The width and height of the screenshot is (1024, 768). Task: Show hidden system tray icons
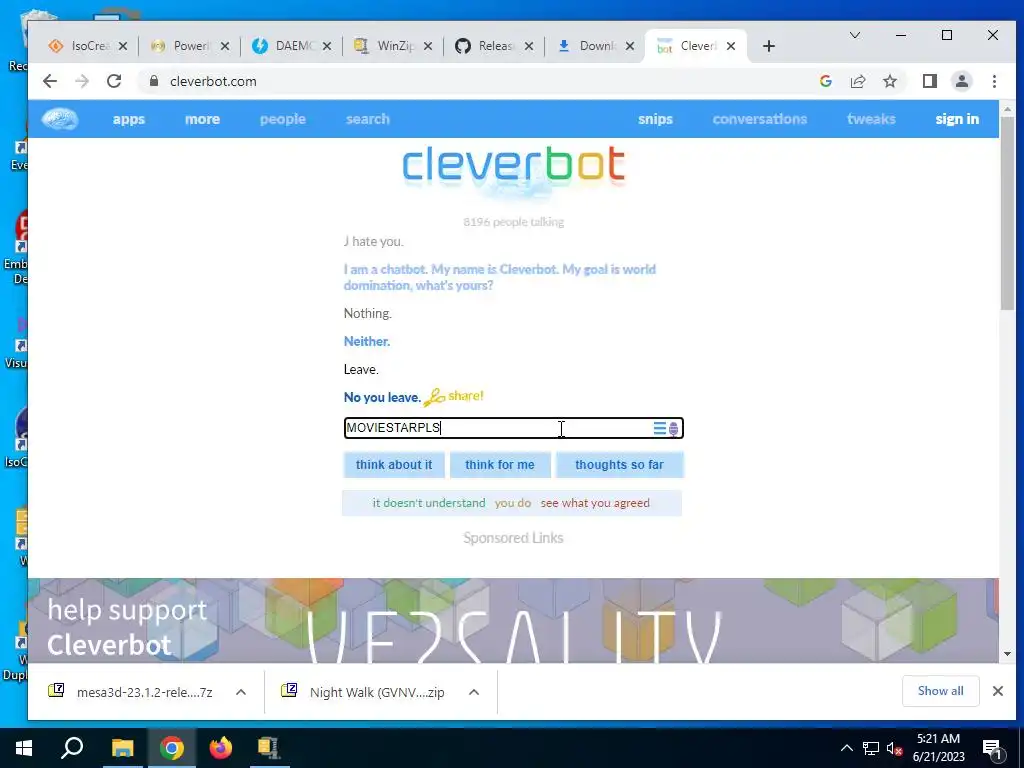click(x=846, y=748)
